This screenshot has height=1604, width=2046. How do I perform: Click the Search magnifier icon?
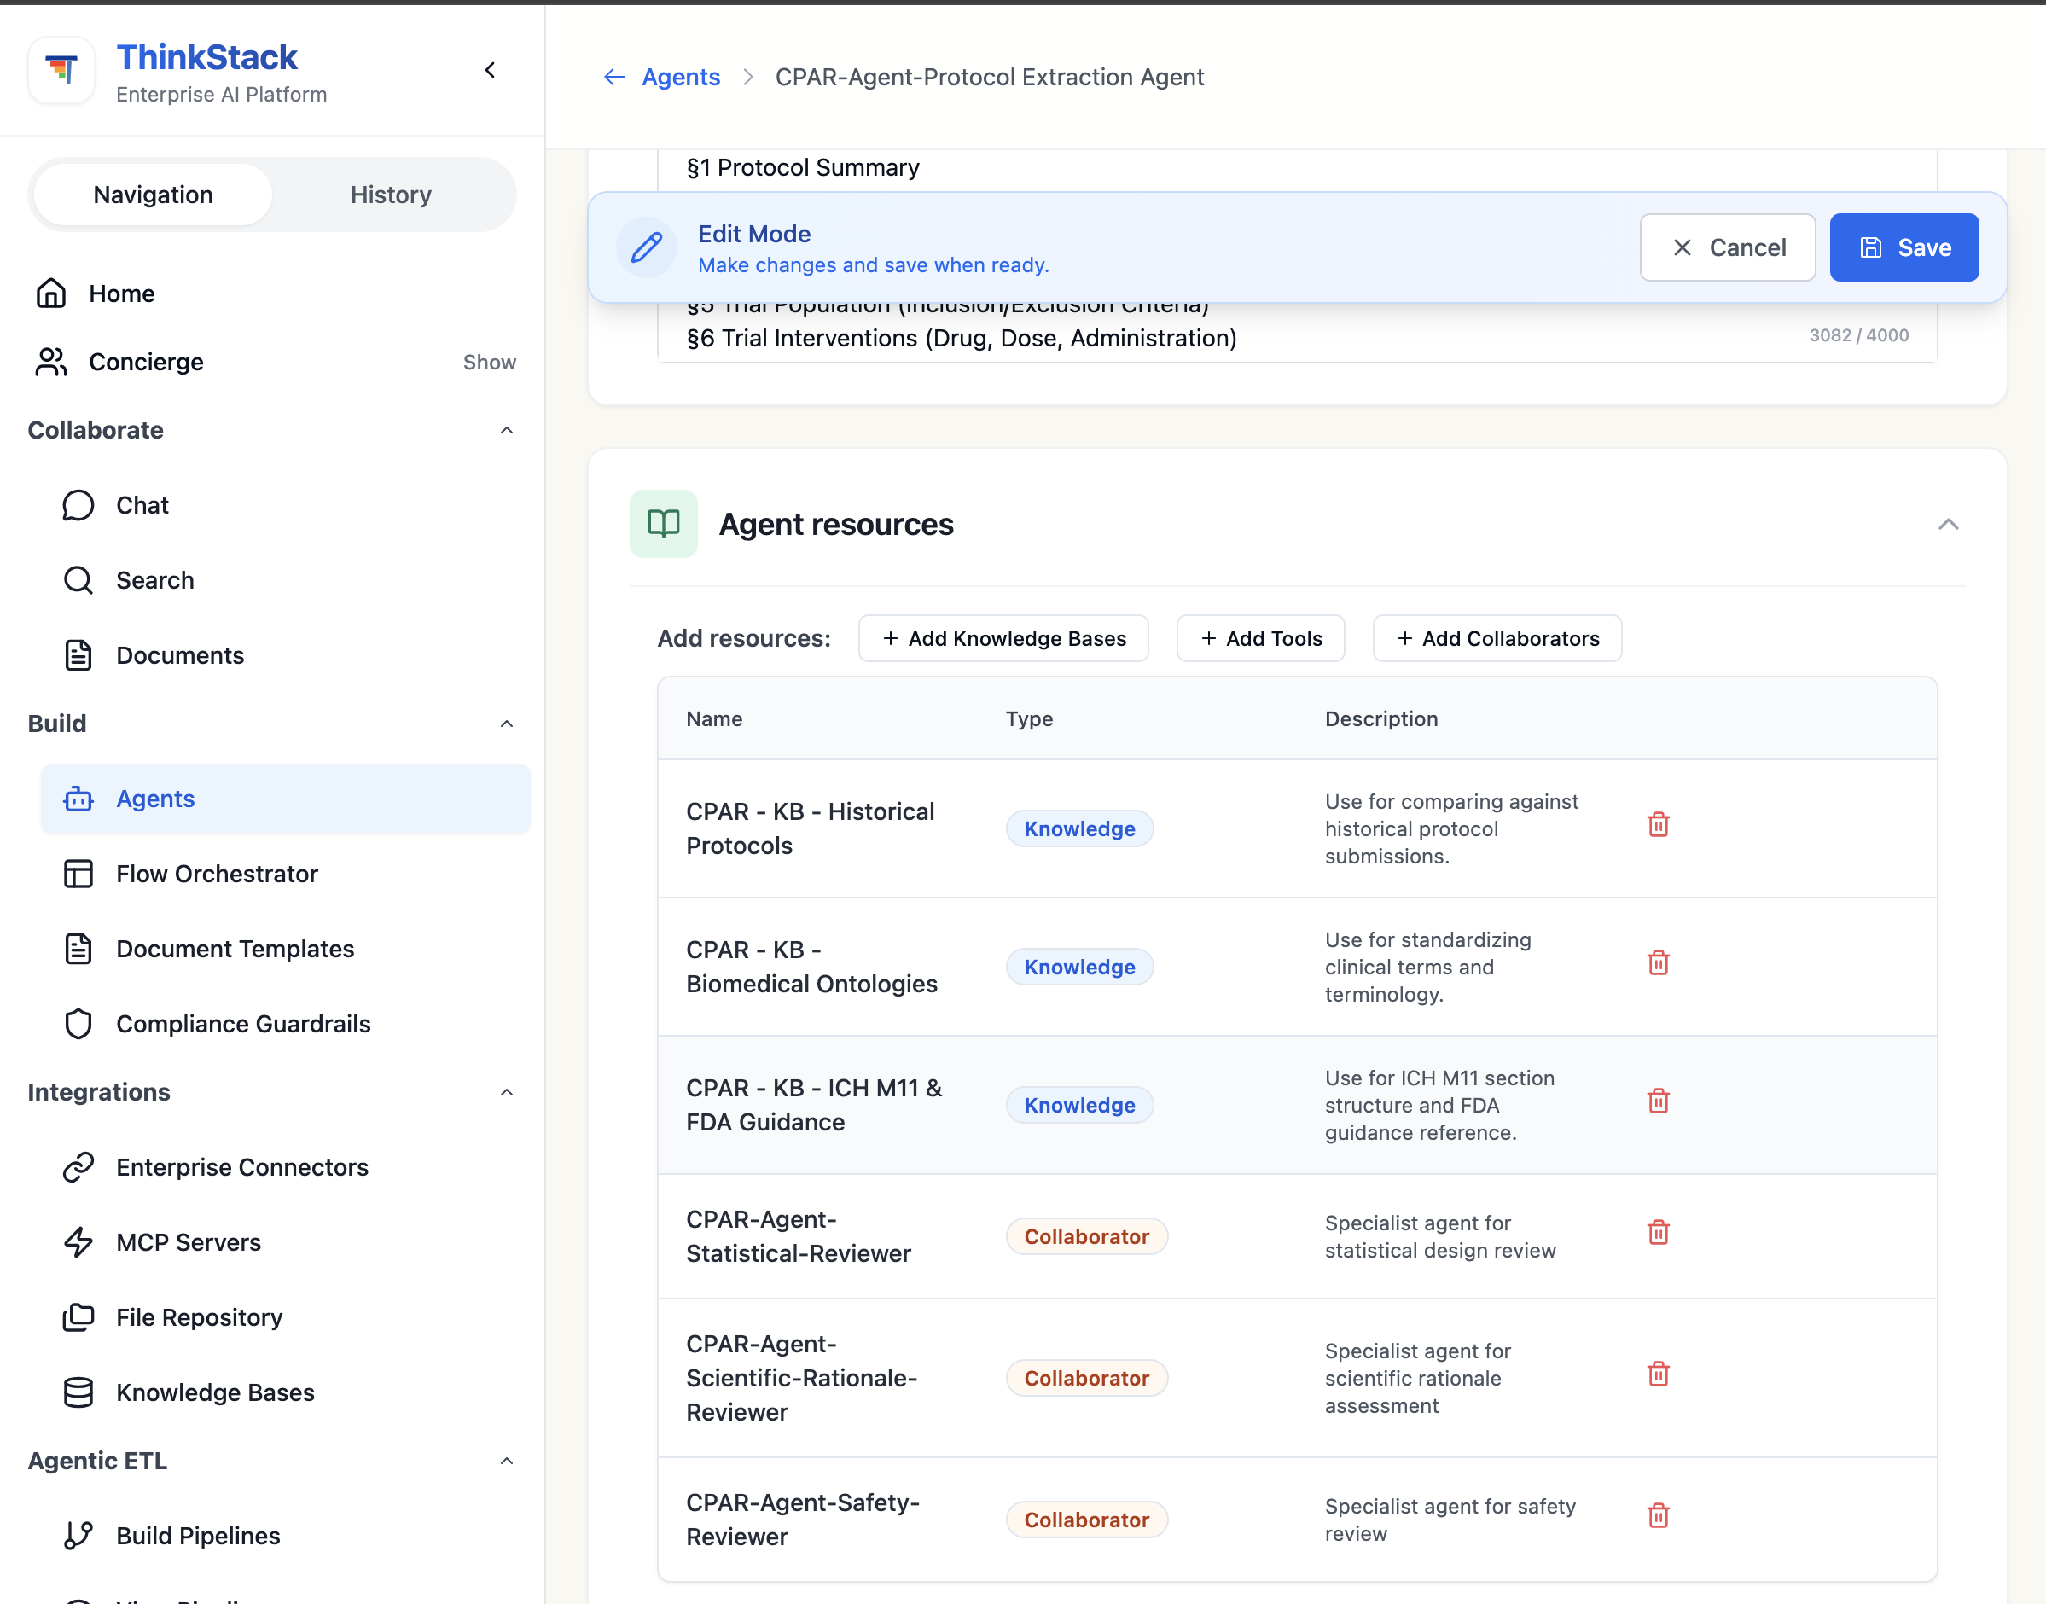(x=78, y=580)
